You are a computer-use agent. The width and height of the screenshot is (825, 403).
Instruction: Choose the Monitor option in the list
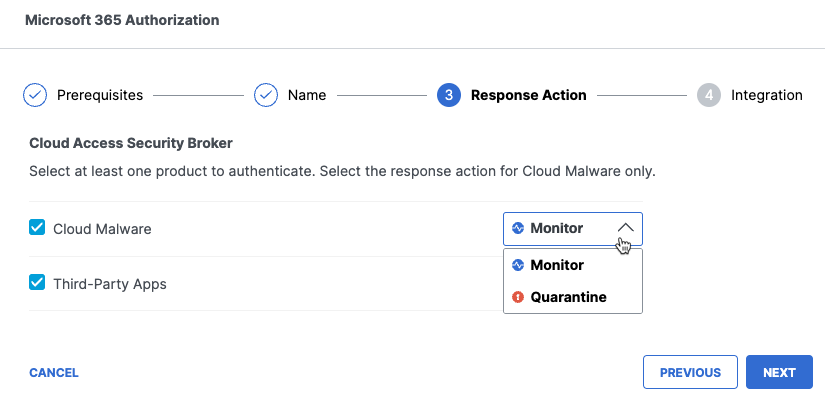(573, 265)
